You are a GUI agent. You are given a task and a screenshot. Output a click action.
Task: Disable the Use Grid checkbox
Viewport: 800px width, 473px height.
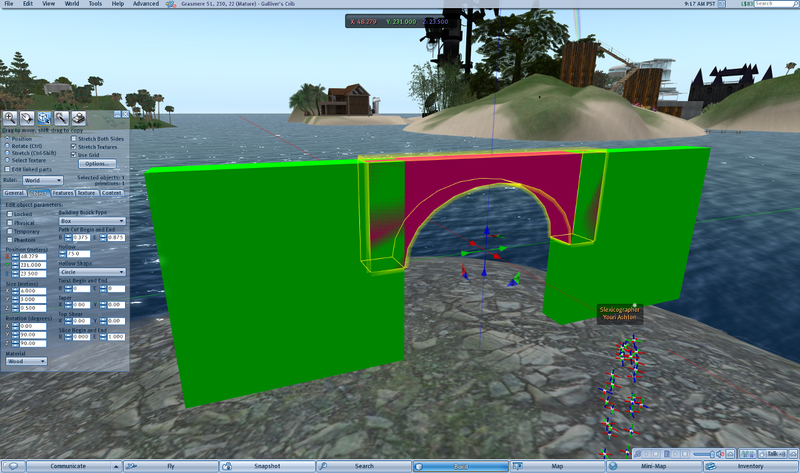[74, 154]
